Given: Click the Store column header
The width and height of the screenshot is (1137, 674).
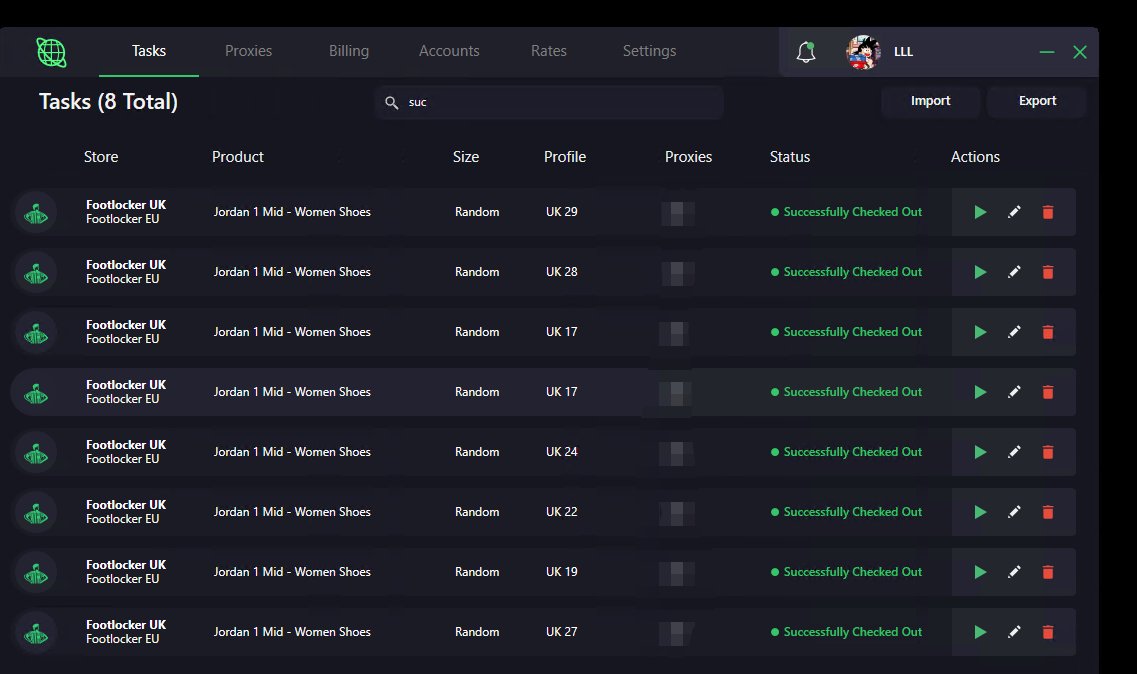Looking at the screenshot, I should tap(101, 157).
